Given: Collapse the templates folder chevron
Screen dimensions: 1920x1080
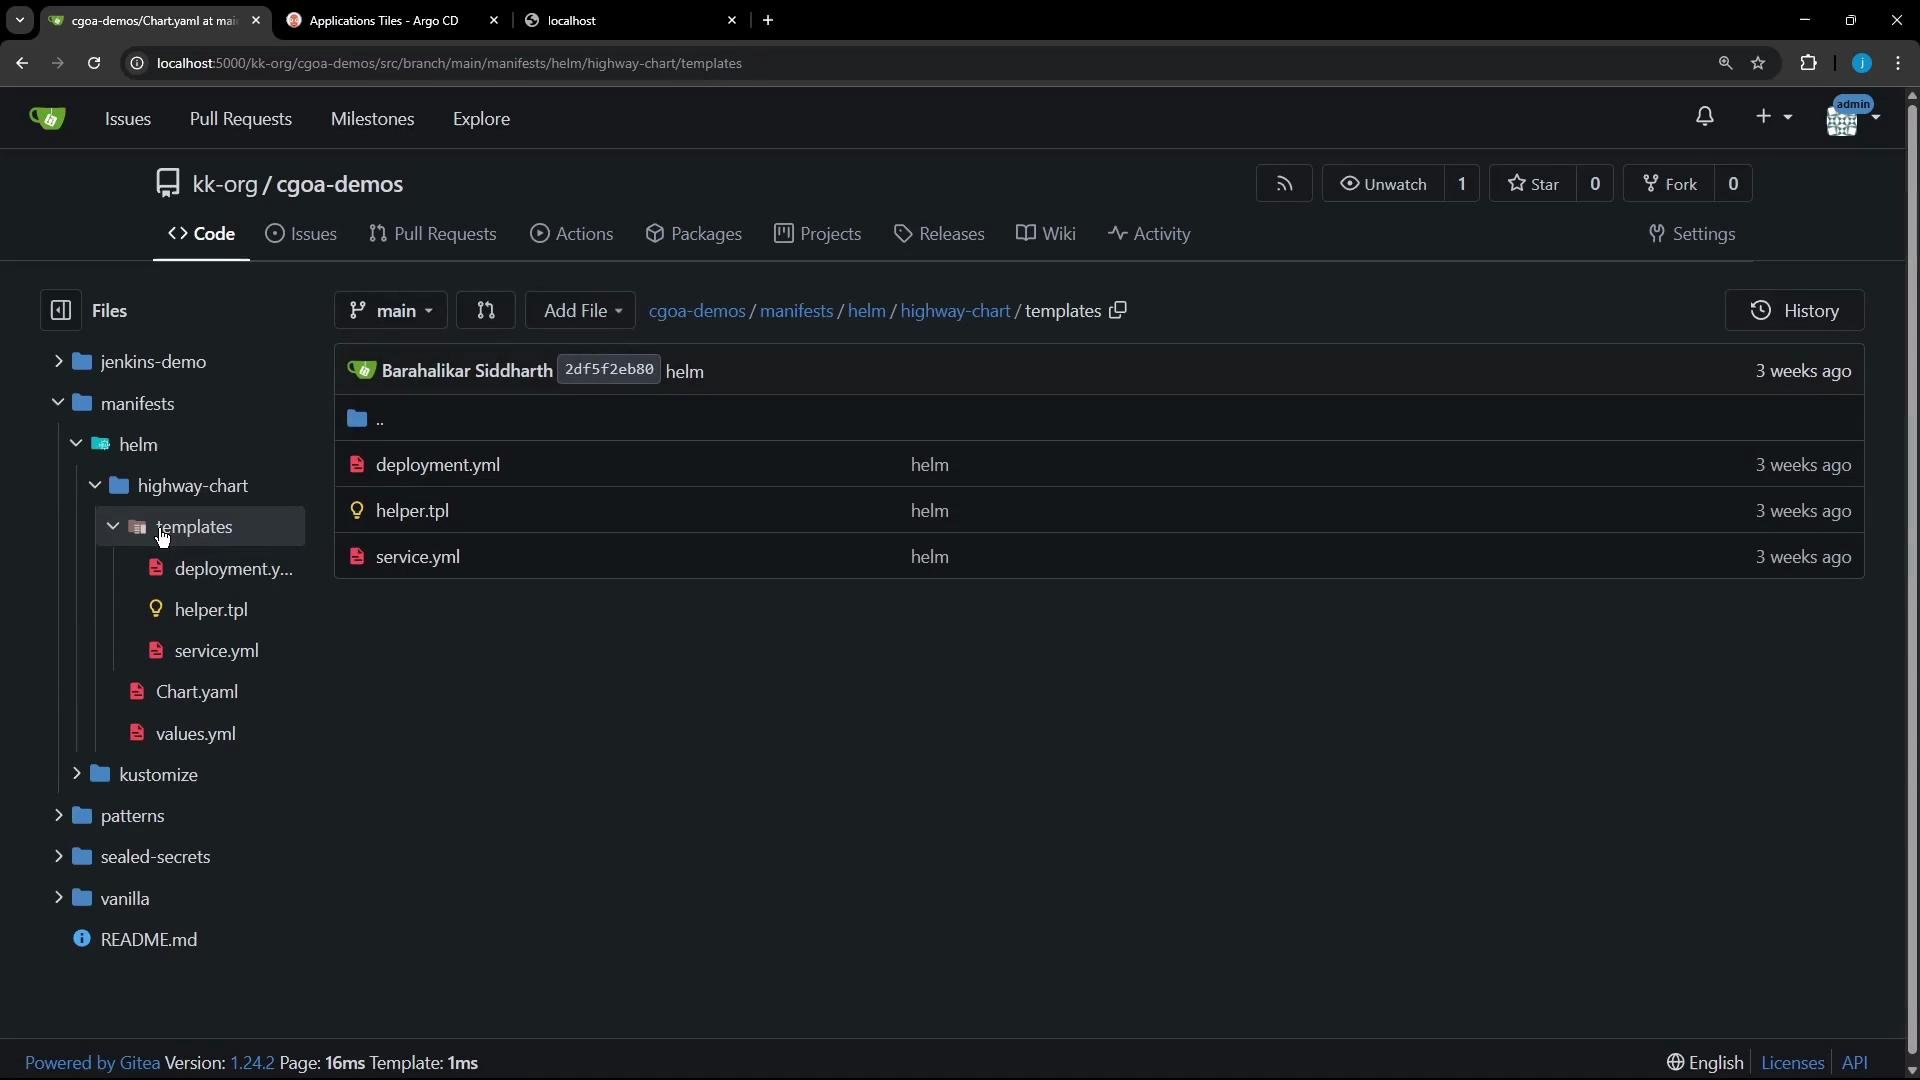Looking at the screenshot, I should (113, 526).
